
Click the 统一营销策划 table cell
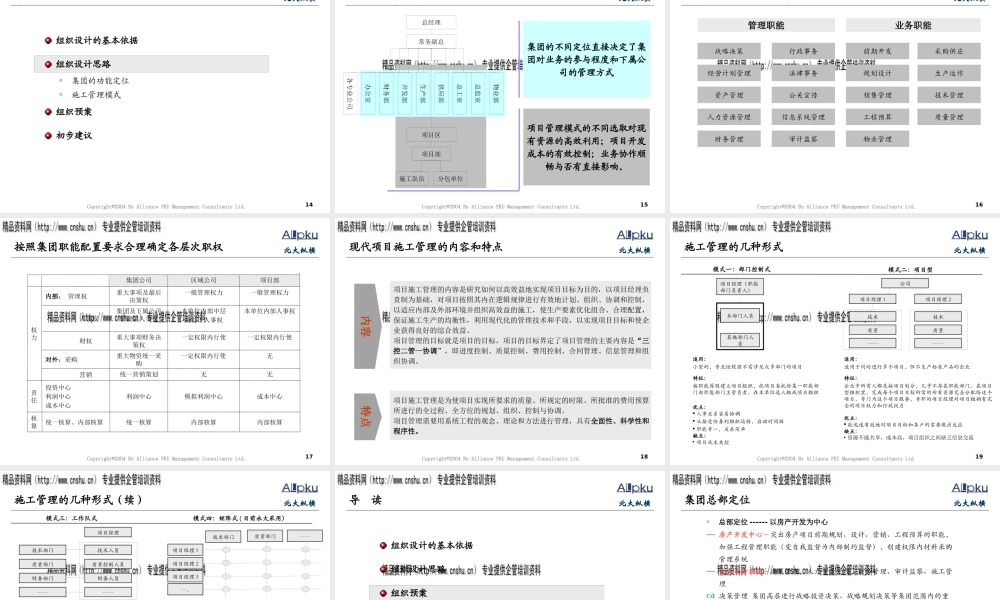click(138, 374)
